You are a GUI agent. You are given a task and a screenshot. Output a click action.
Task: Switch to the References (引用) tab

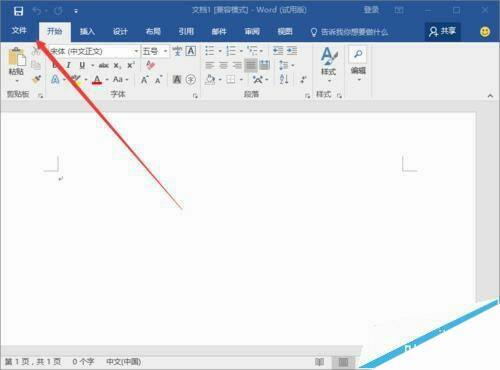[x=186, y=32]
